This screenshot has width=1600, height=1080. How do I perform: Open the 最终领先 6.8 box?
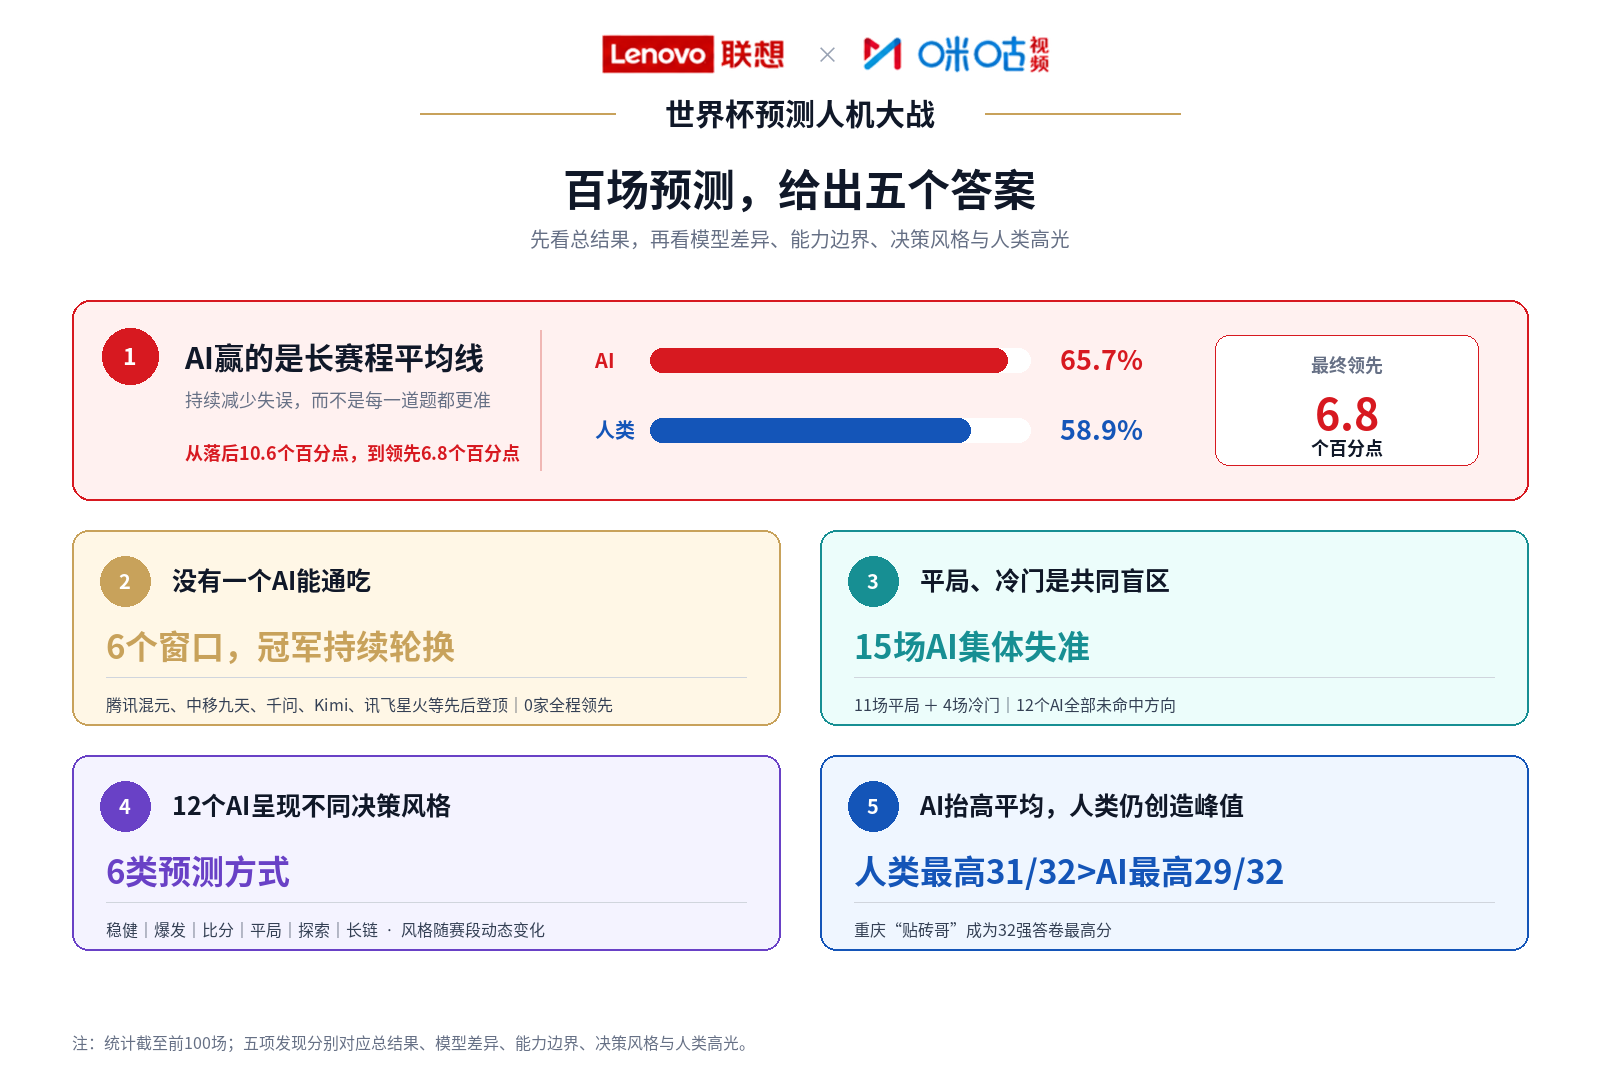[x=1347, y=400]
